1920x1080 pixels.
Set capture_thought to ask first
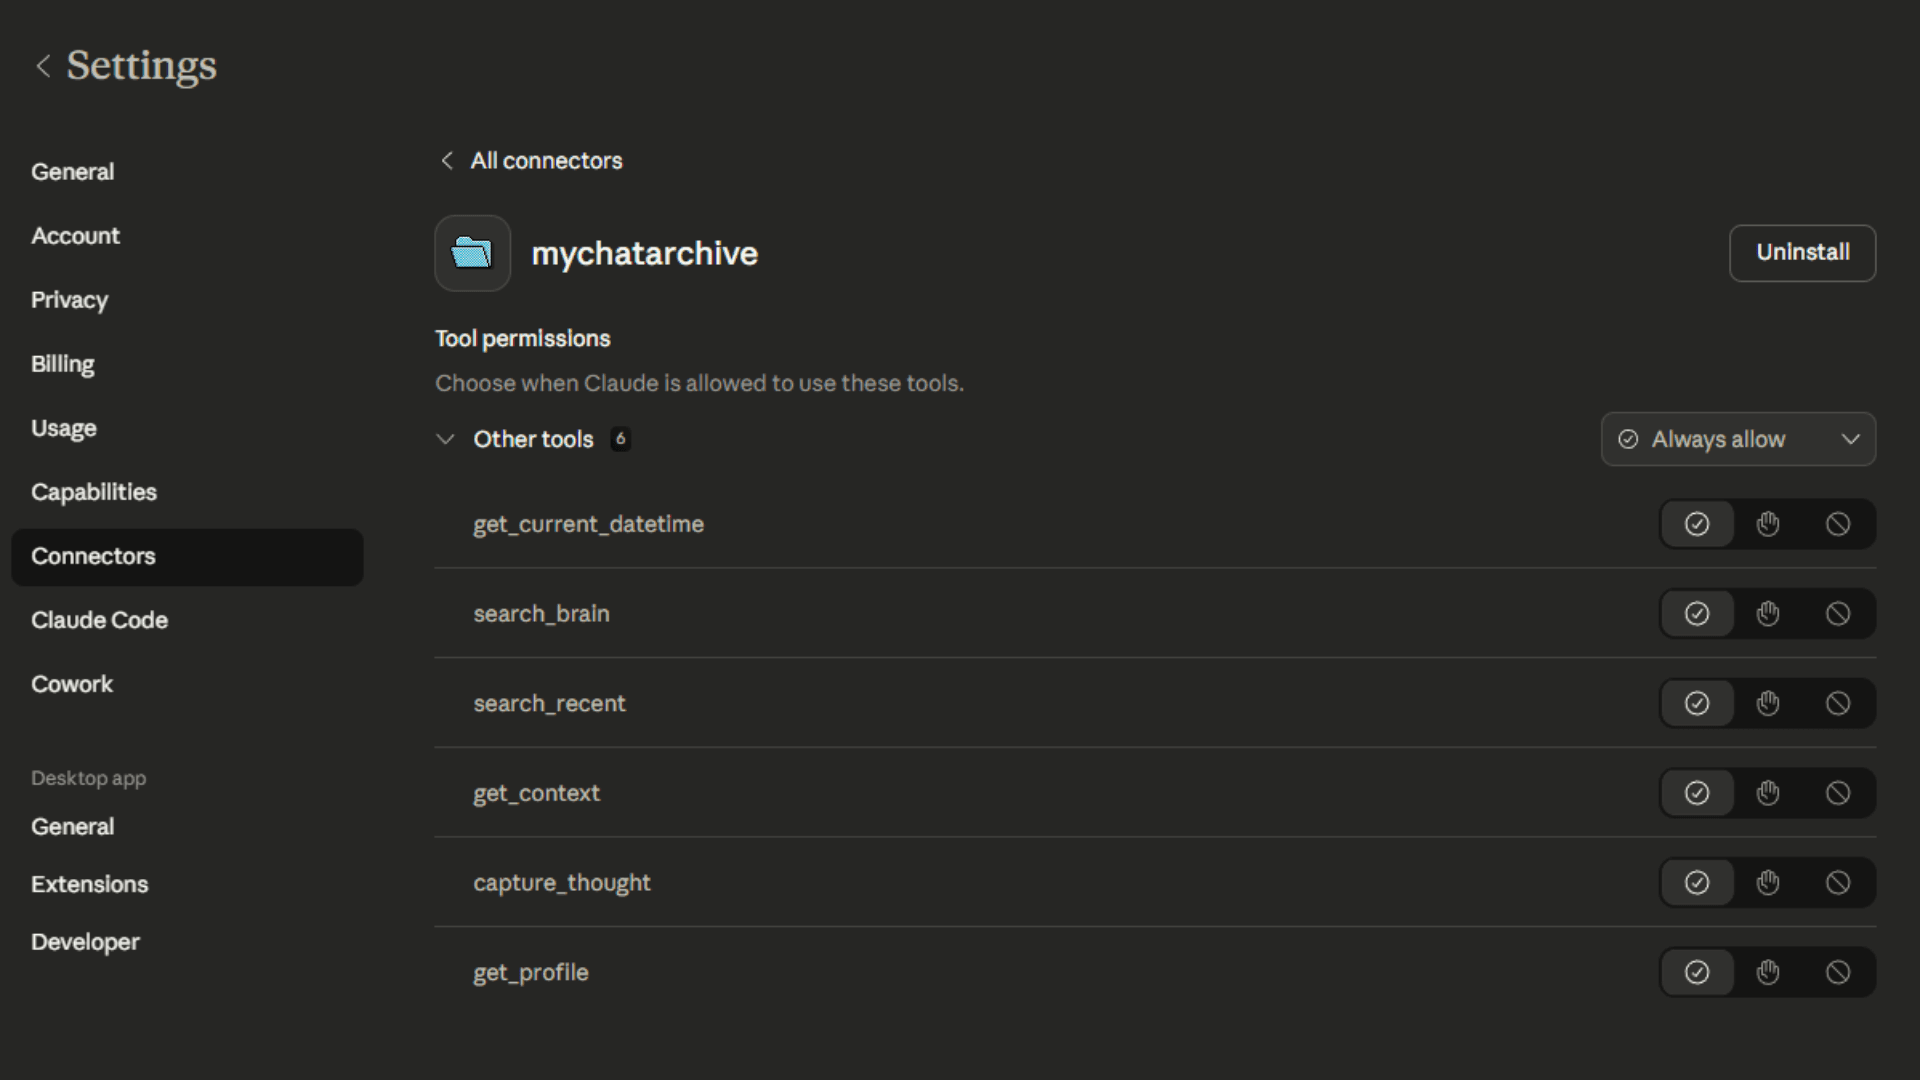pyautogui.click(x=1768, y=882)
